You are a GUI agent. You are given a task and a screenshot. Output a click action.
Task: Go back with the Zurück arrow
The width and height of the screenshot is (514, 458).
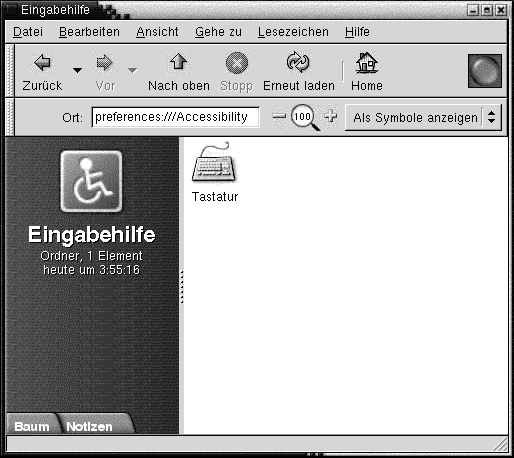click(42, 63)
